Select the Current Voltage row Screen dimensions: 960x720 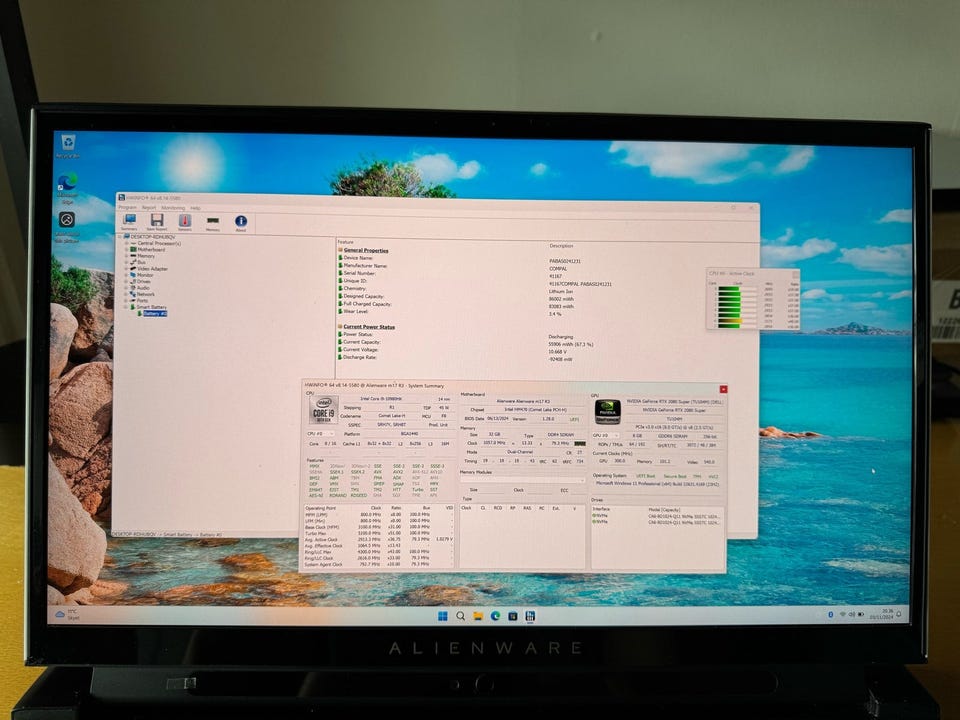click(453, 350)
